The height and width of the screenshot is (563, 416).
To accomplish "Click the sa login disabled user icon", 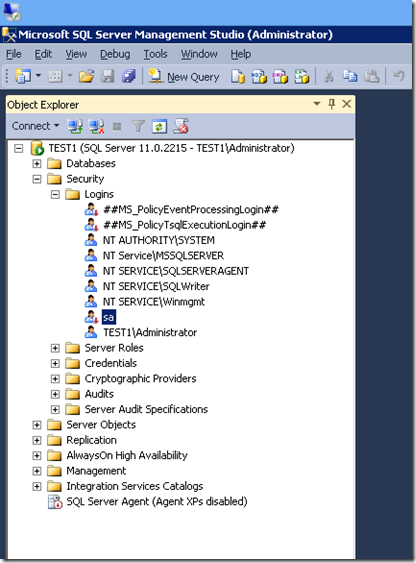I will coord(91,317).
